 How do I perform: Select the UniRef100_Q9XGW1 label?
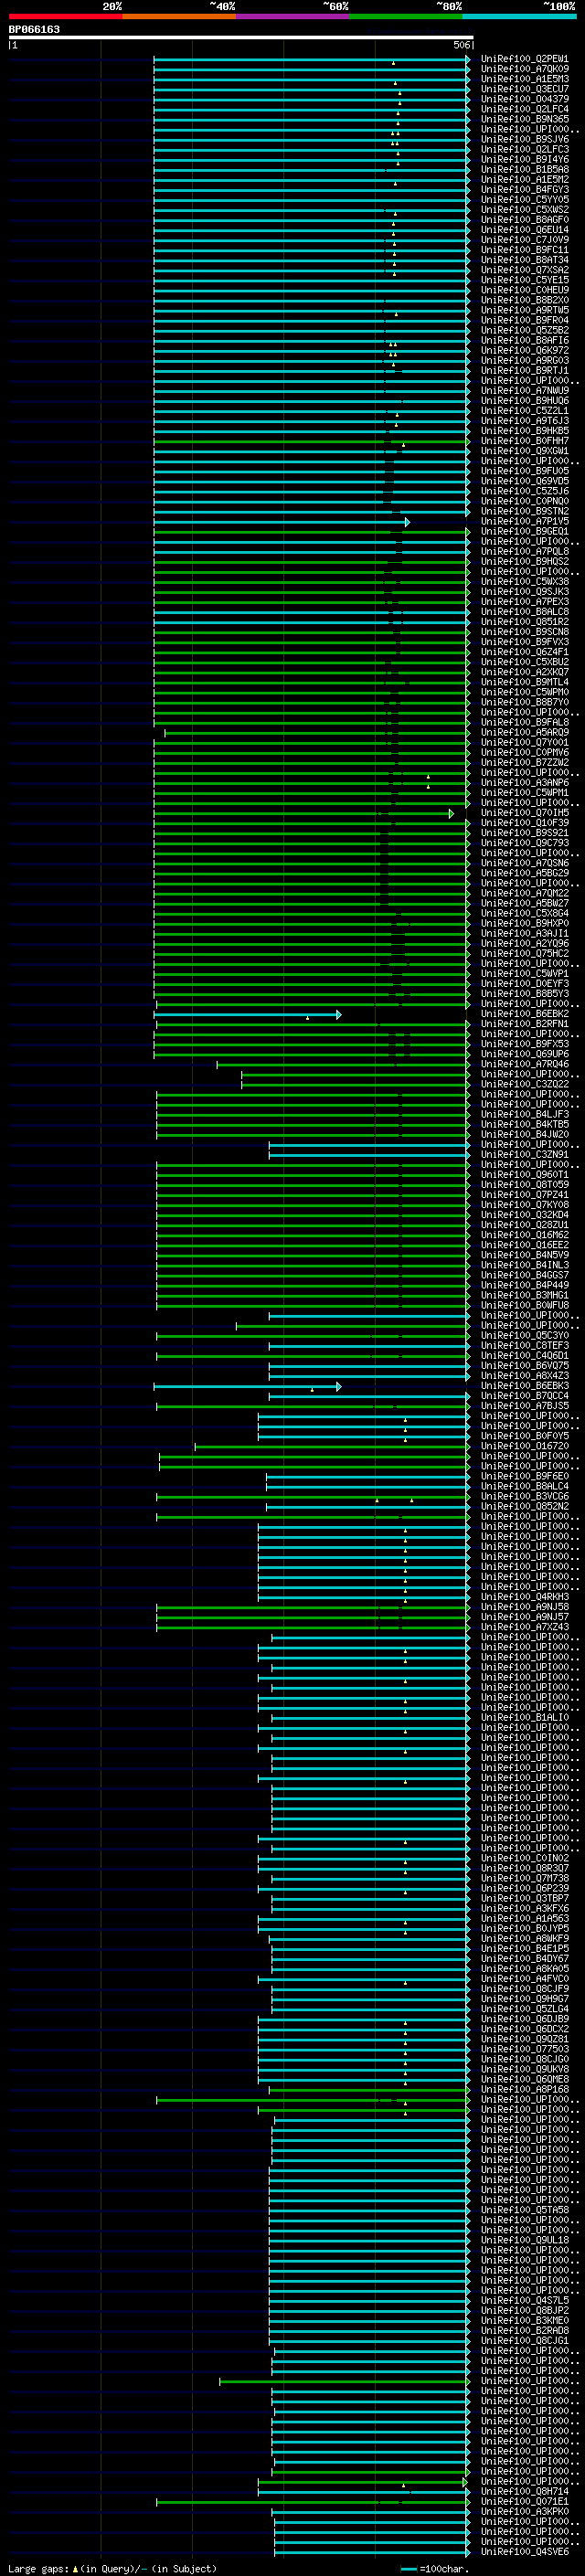(524, 451)
